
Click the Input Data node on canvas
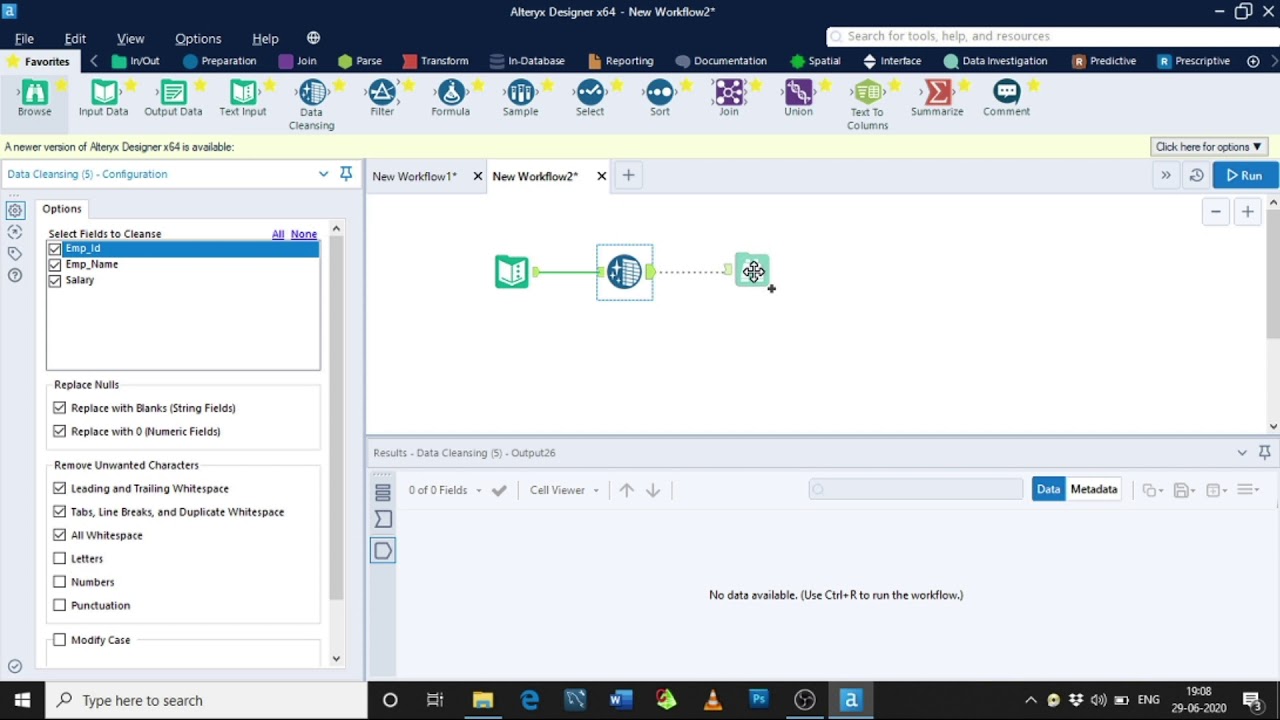pos(512,272)
